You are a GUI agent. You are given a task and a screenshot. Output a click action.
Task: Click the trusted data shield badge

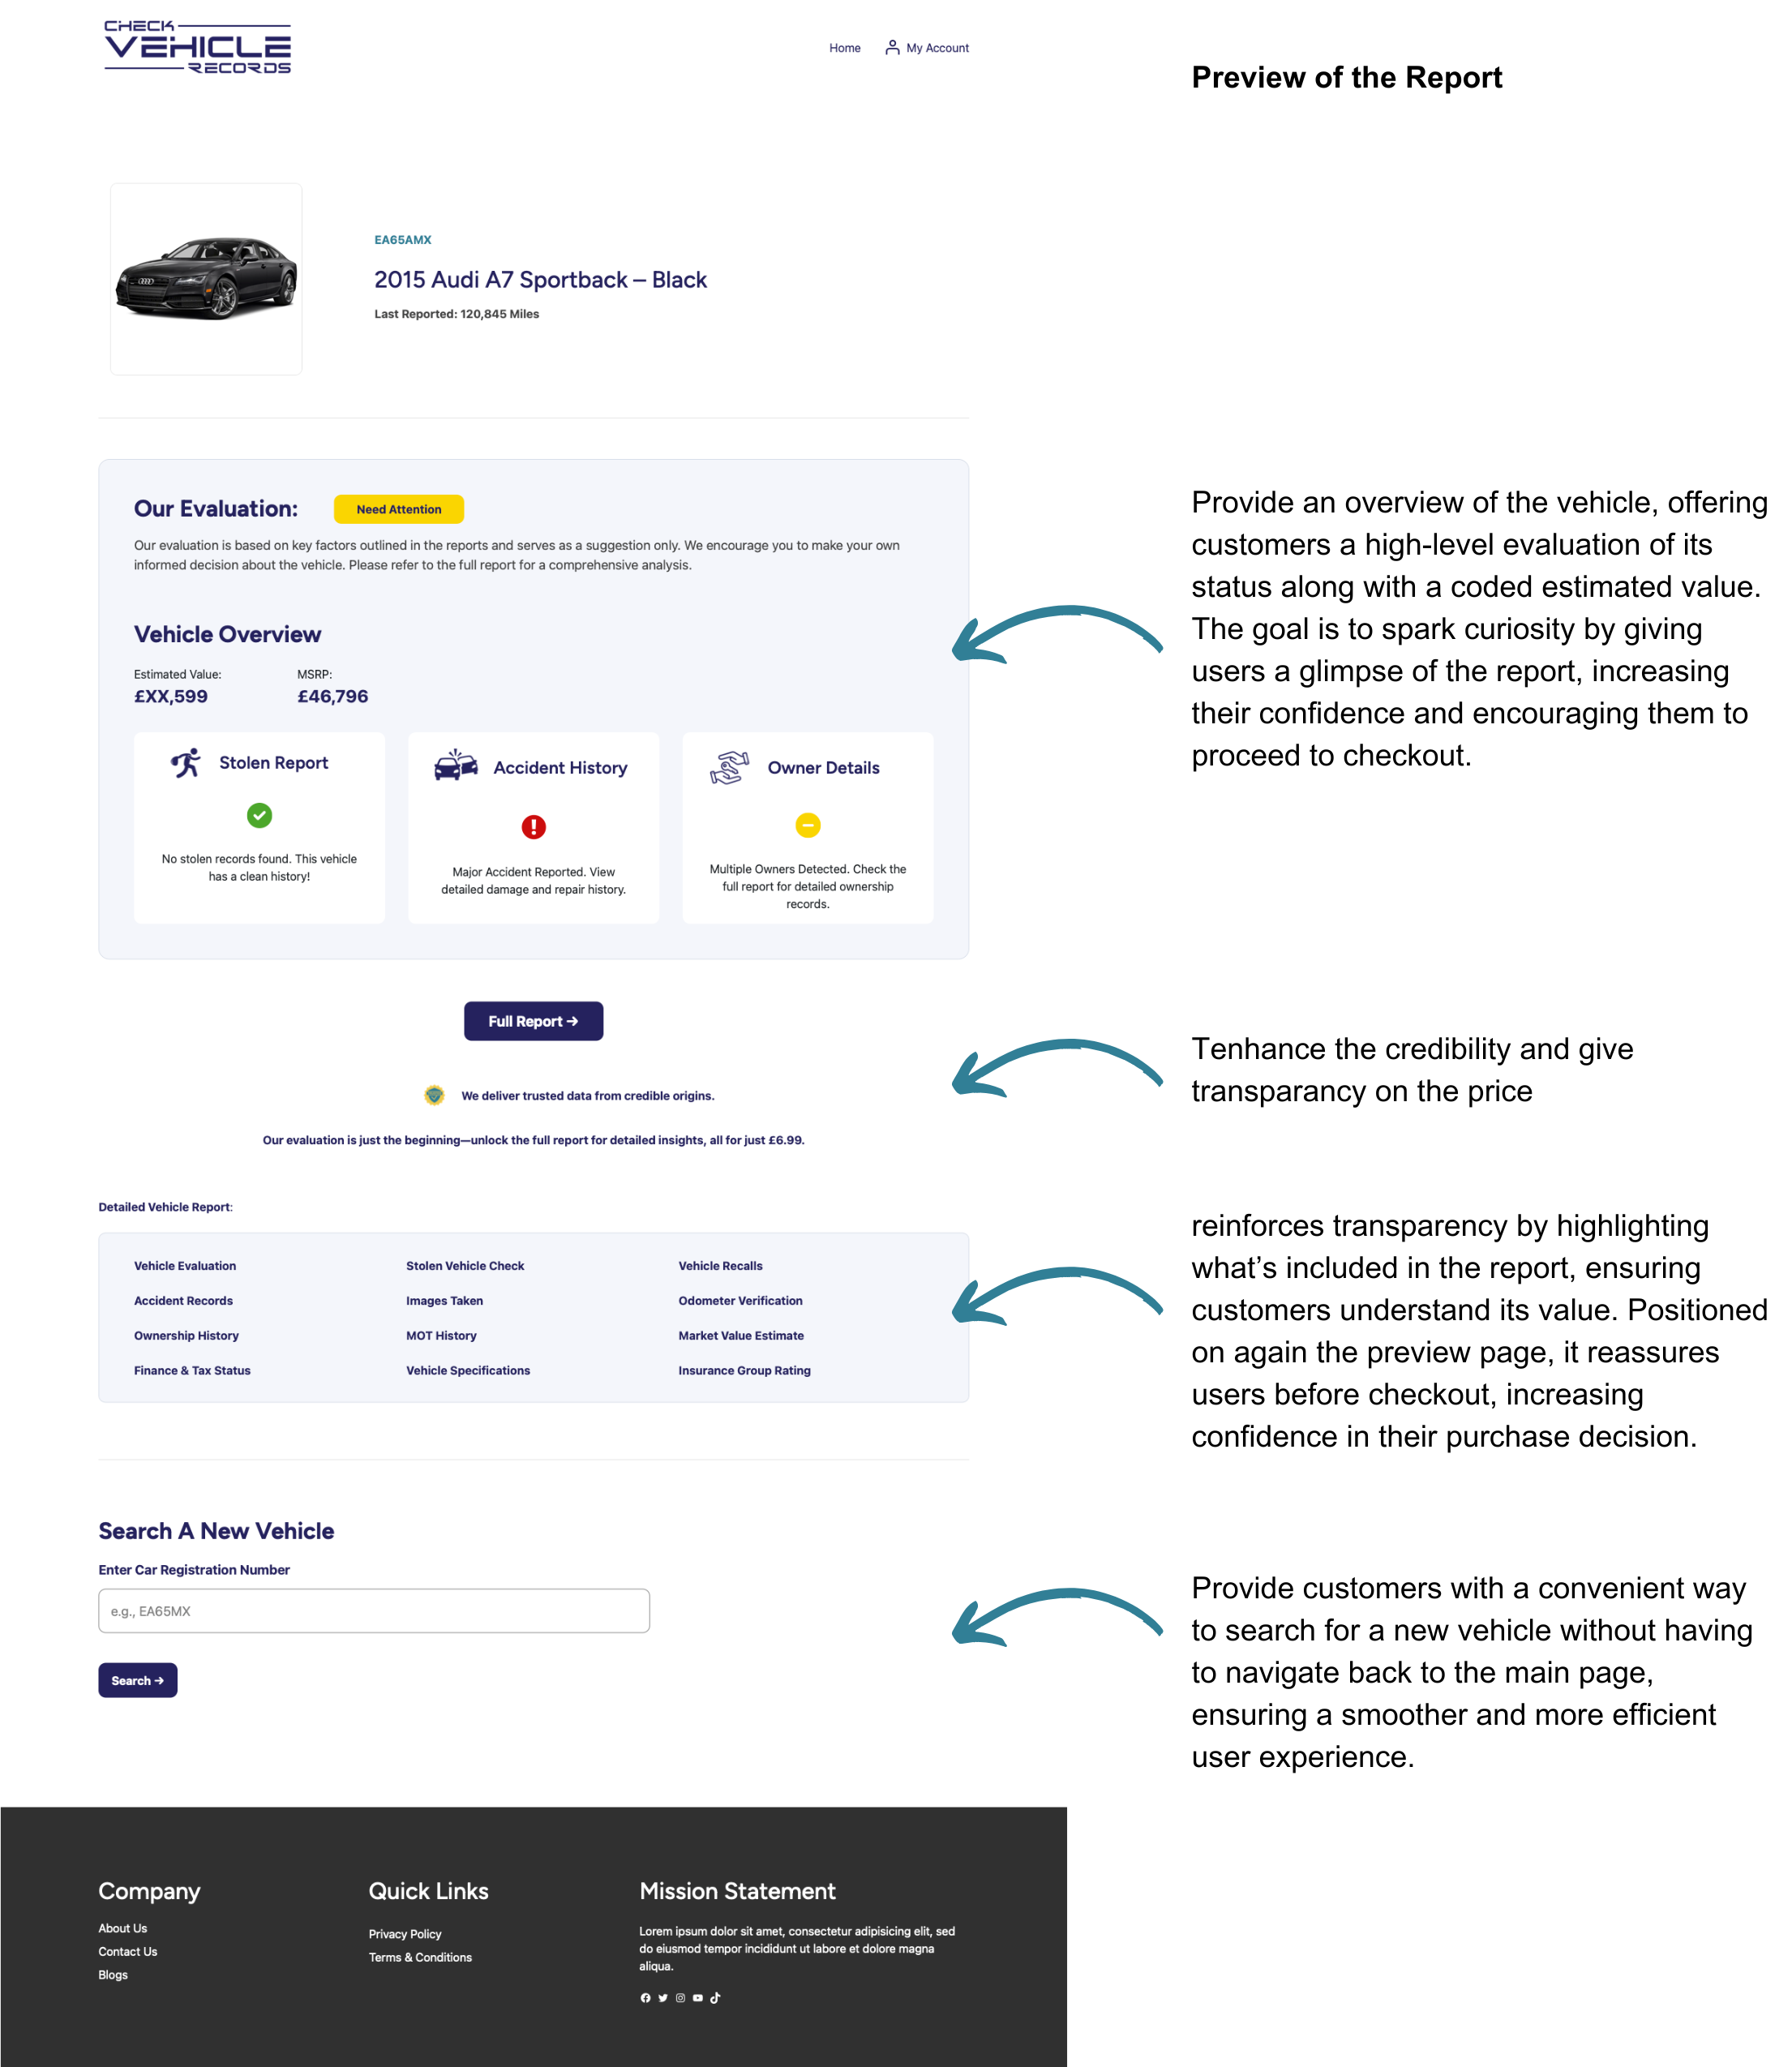(434, 1095)
